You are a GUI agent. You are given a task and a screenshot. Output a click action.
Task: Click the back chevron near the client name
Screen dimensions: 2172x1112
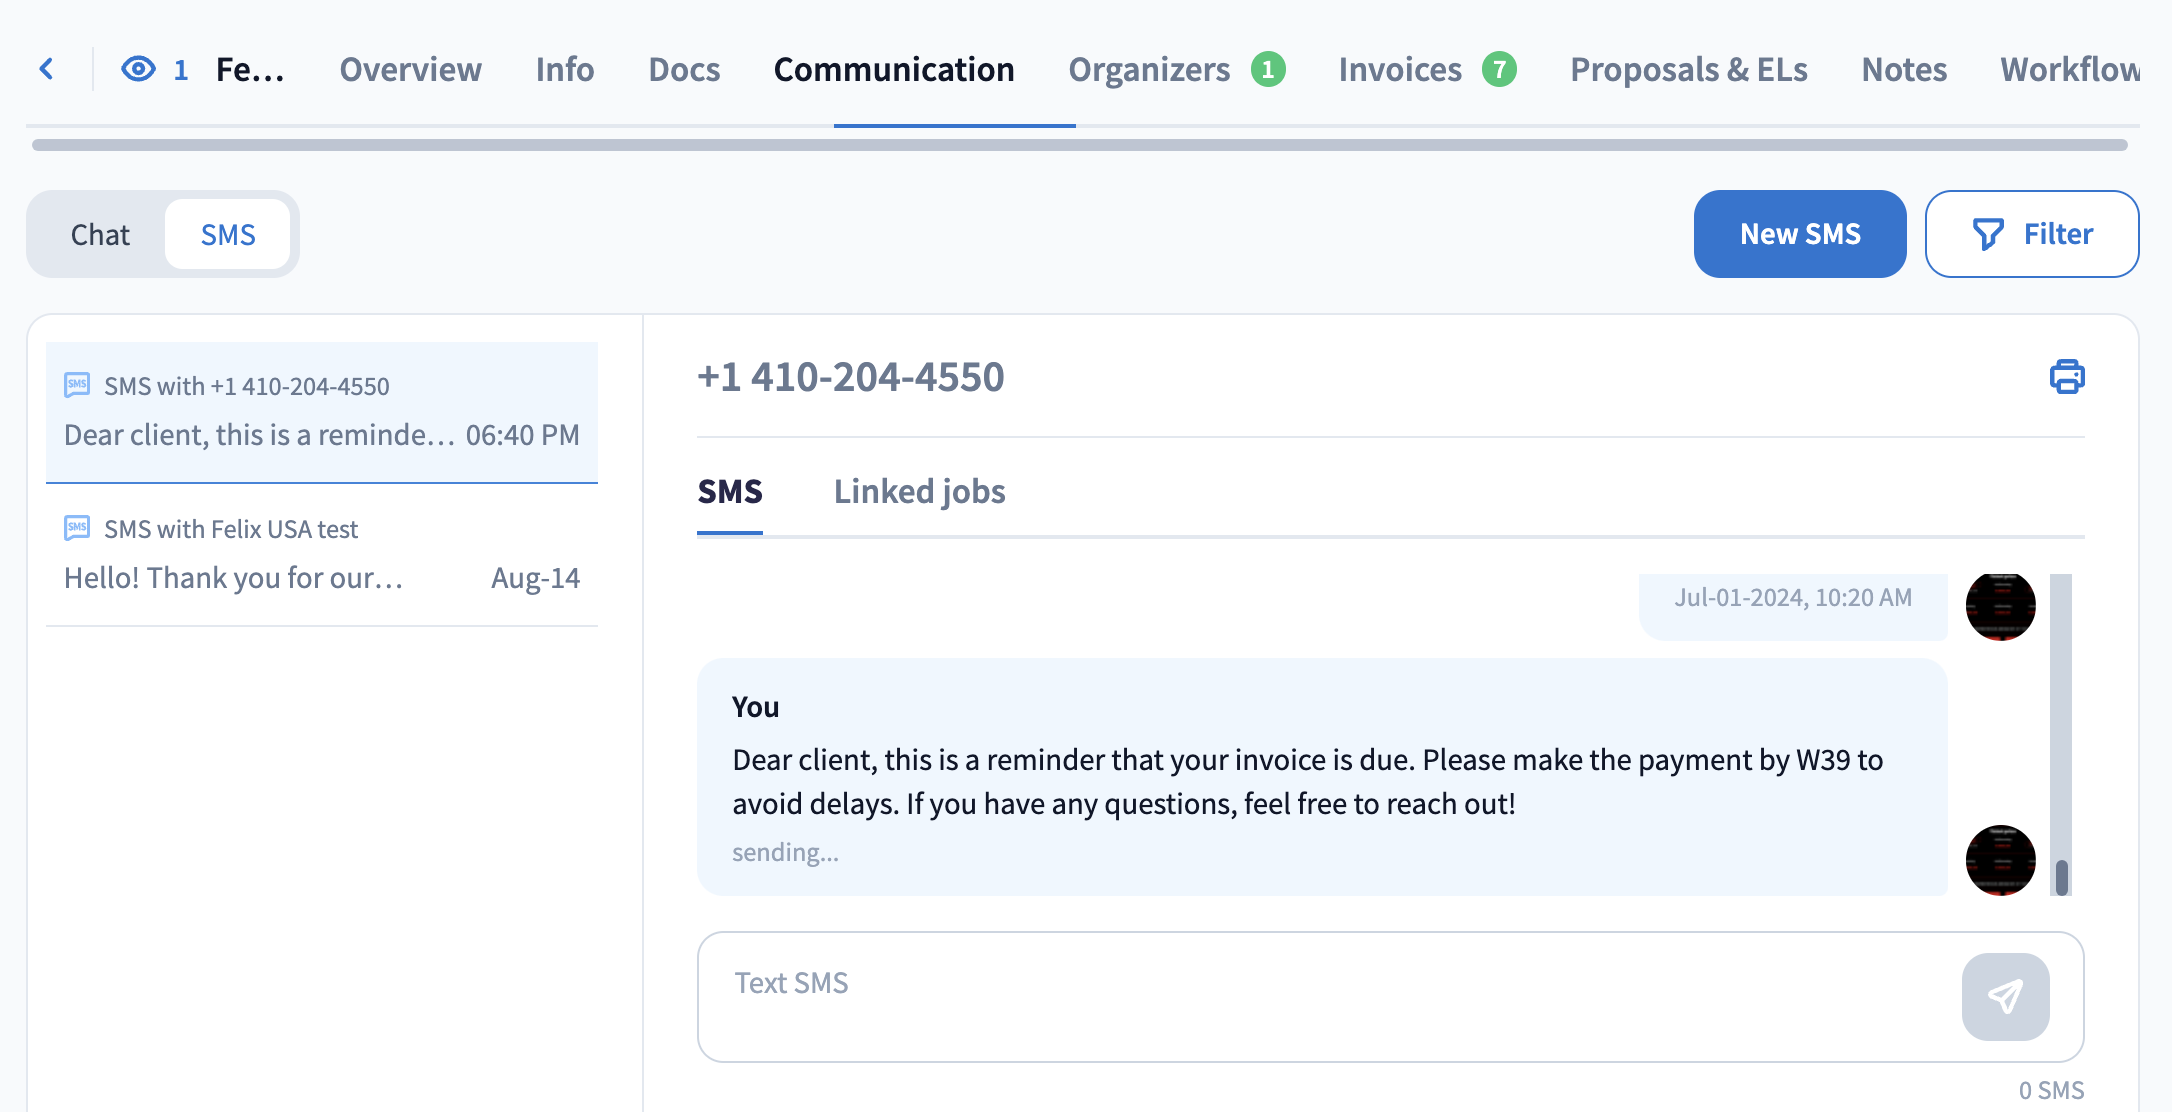click(45, 68)
